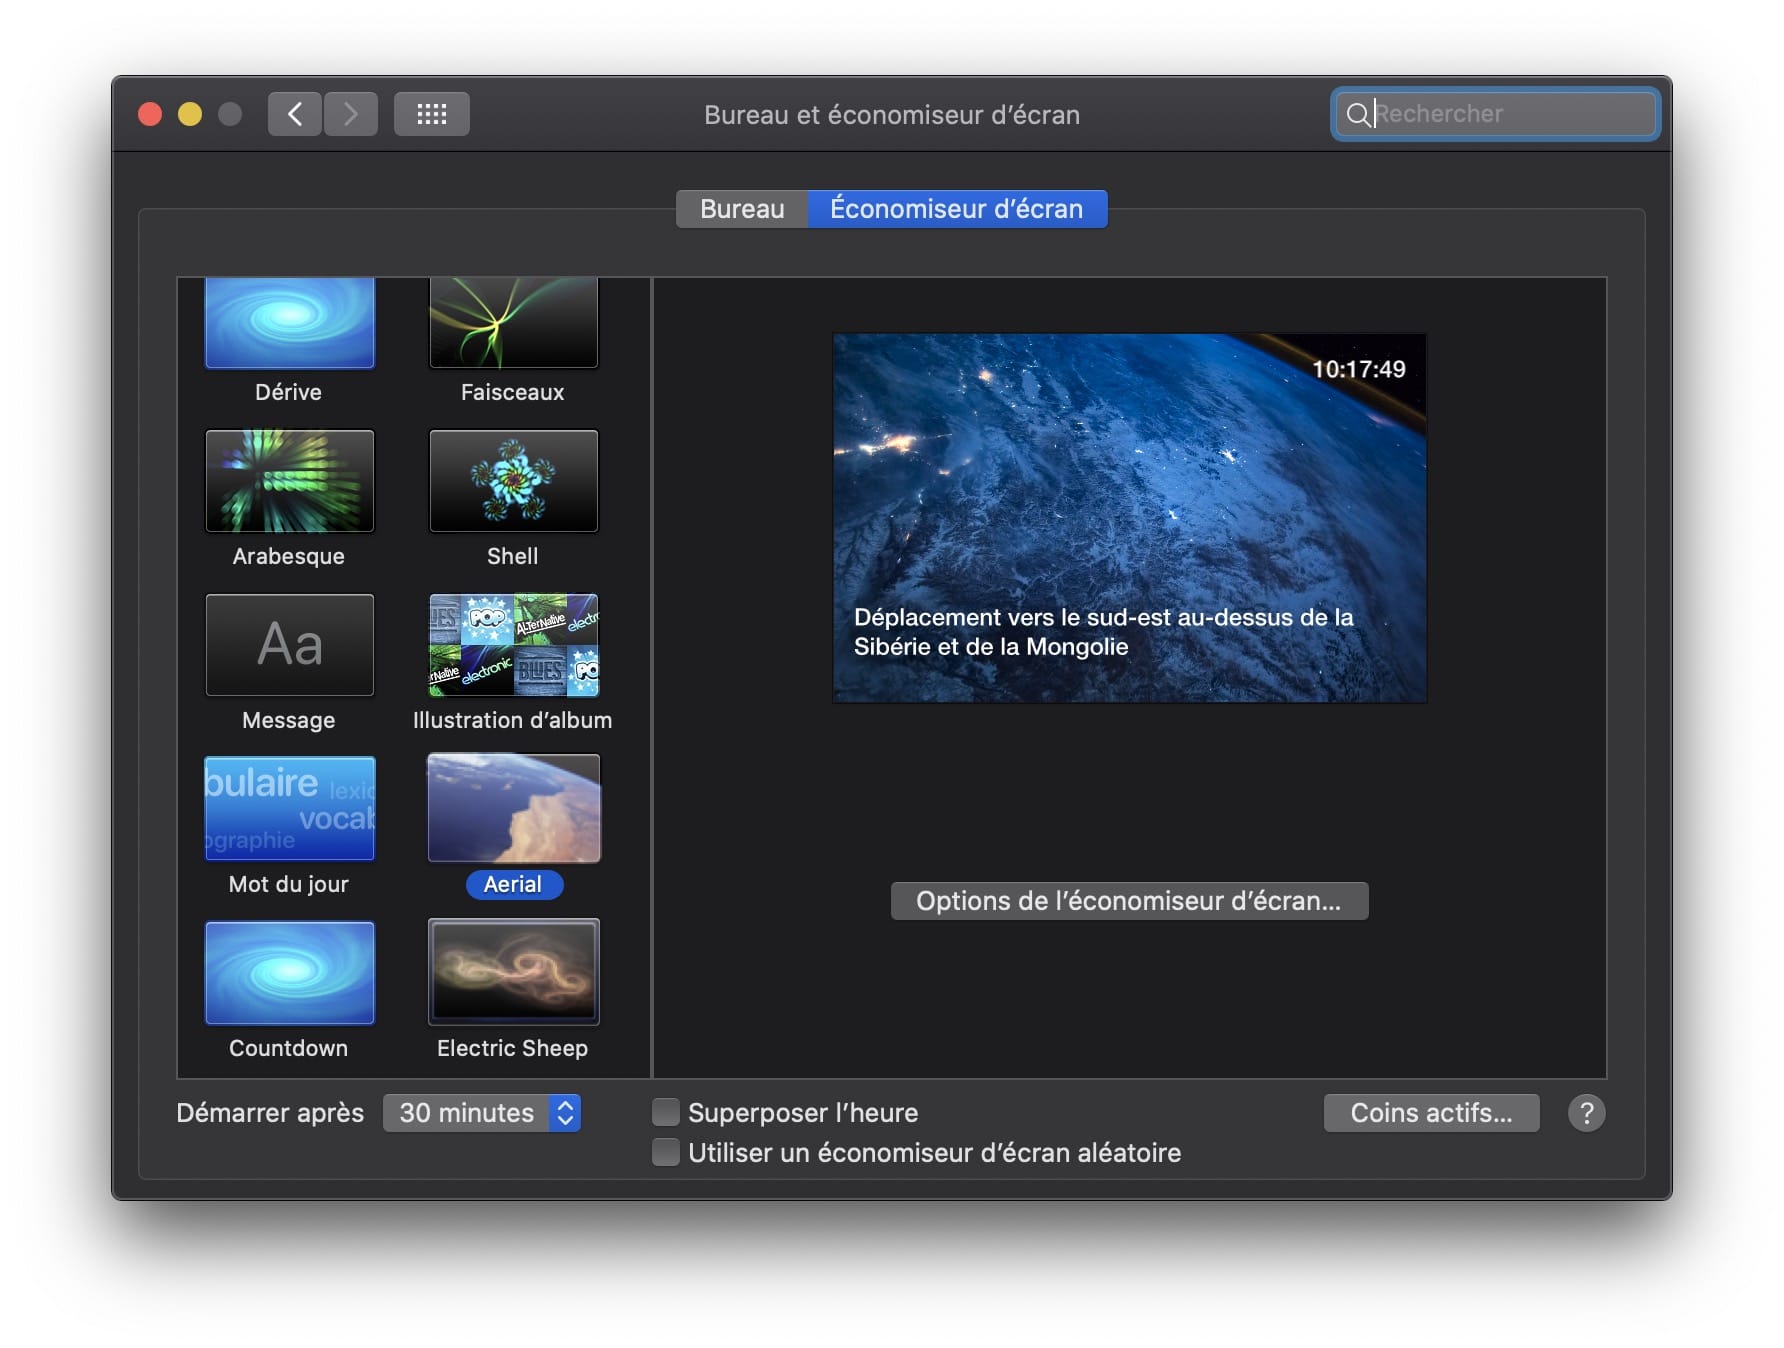Choose the Countdown screen saver thumbnail
The height and width of the screenshot is (1348, 1784).
click(x=289, y=973)
